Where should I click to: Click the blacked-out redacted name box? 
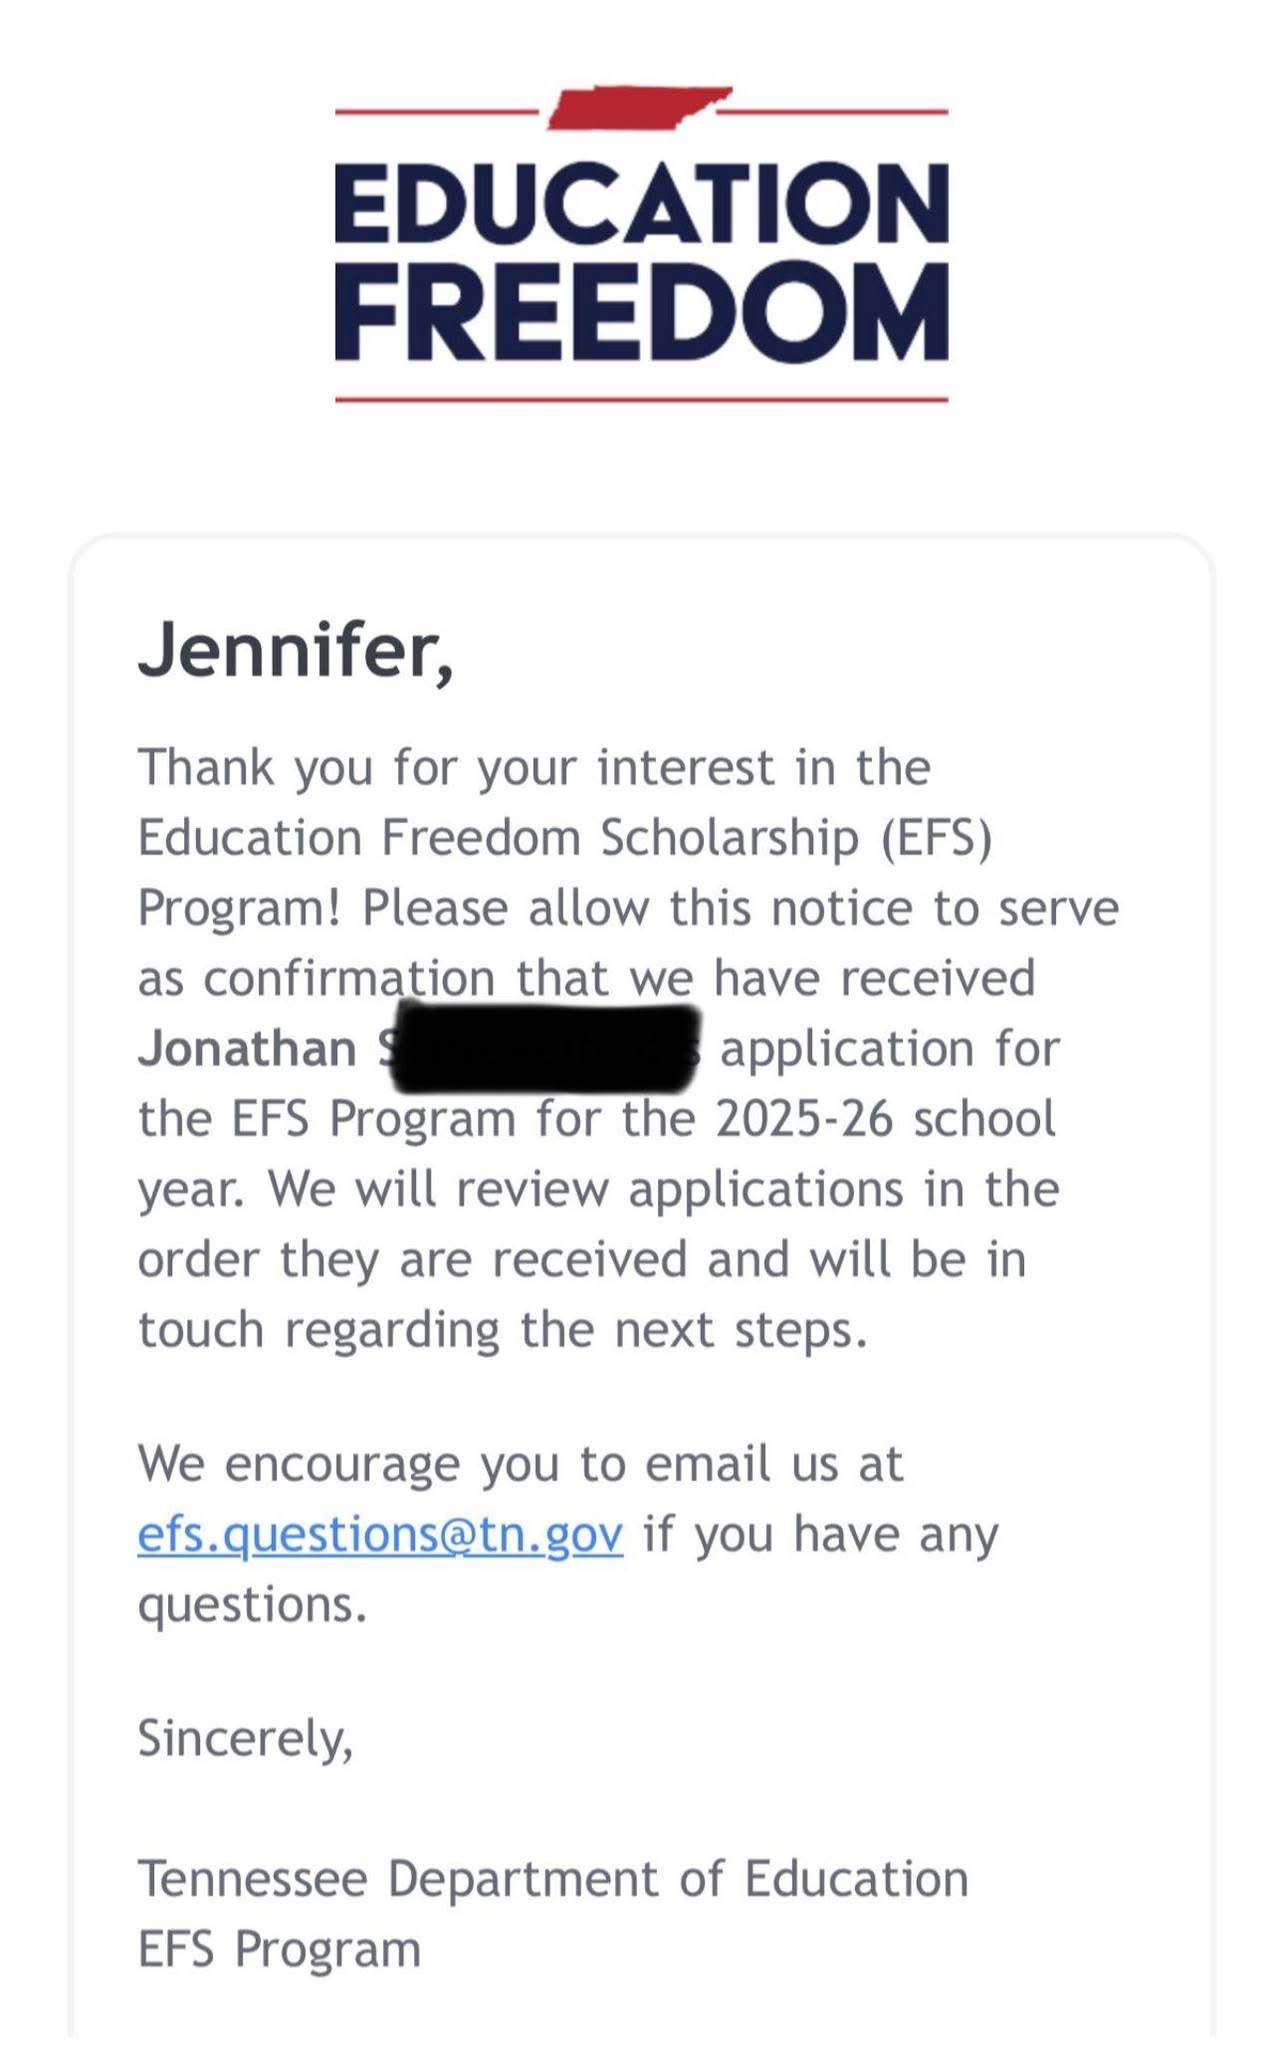(545, 1049)
